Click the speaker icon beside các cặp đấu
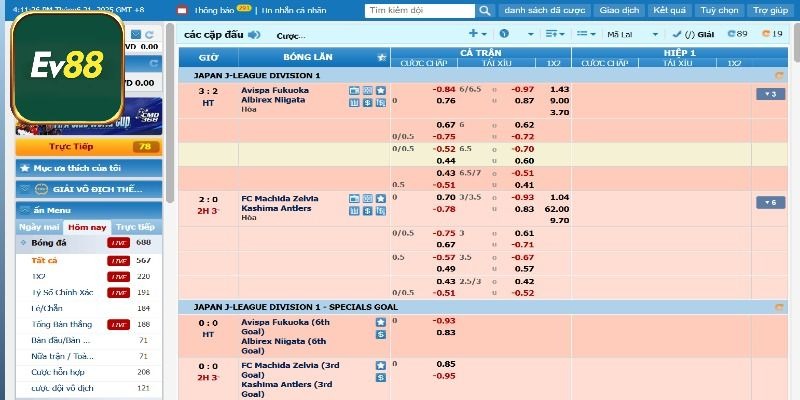 (254, 34)
